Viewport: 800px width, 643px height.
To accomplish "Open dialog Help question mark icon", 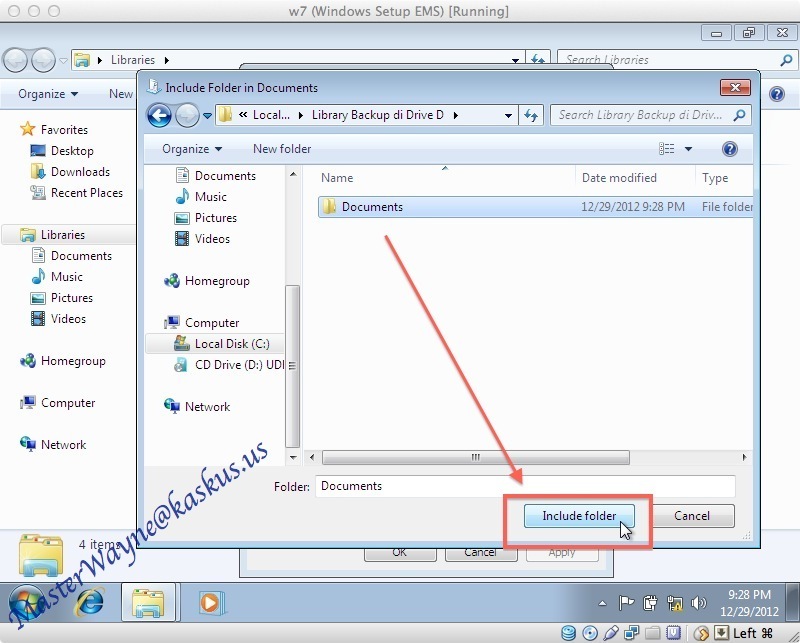I will [x=730, y=149].
